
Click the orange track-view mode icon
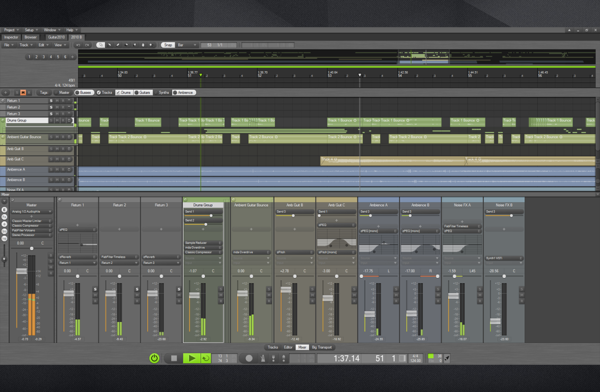[23, 93]
